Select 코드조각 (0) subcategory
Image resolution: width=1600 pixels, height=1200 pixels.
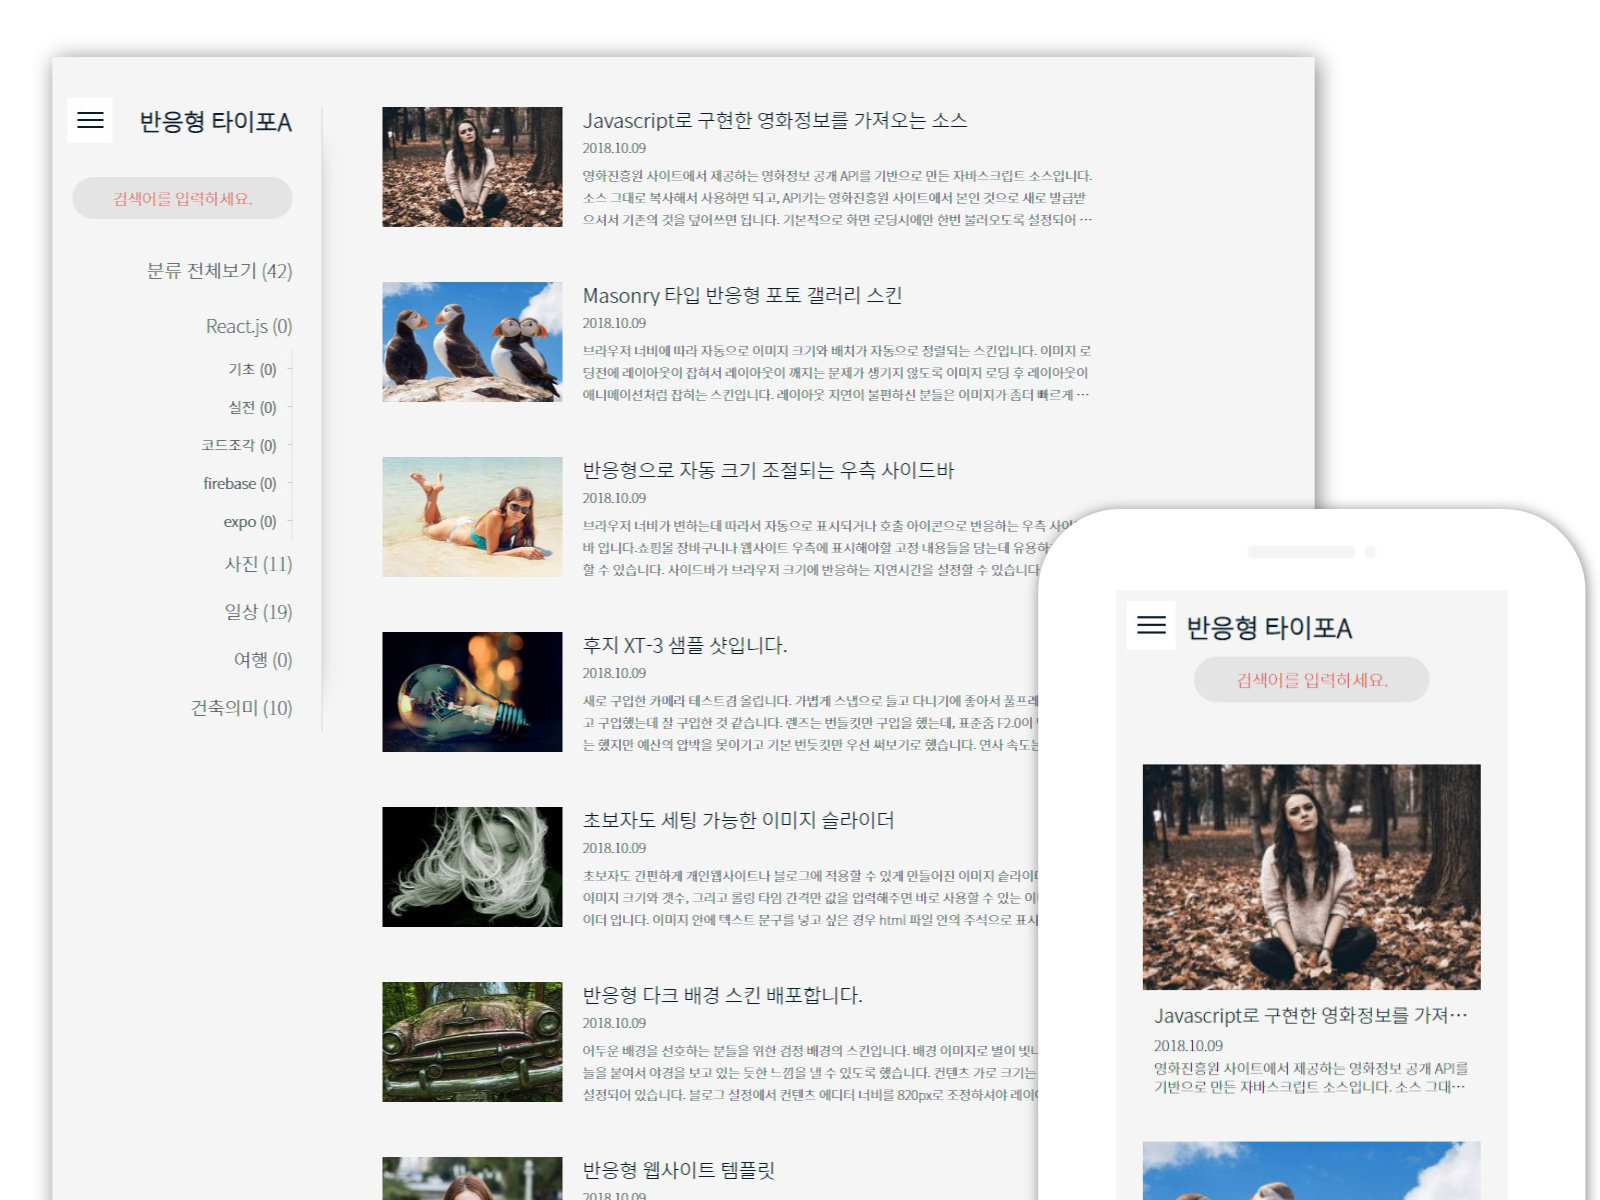(239, 445)
